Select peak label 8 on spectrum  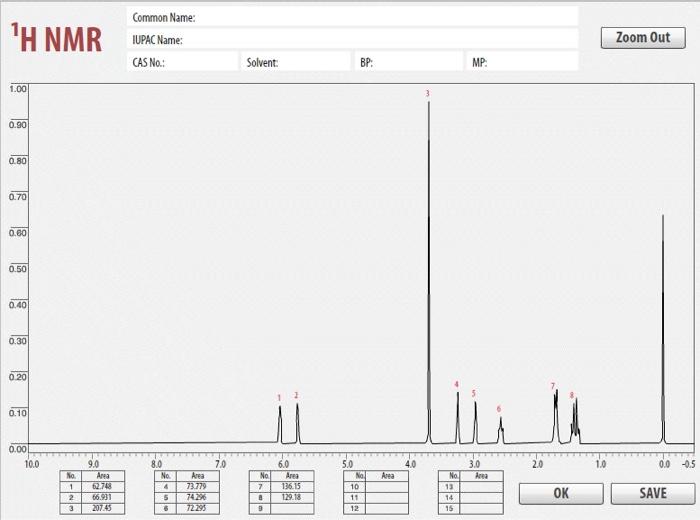click(571, 395)
